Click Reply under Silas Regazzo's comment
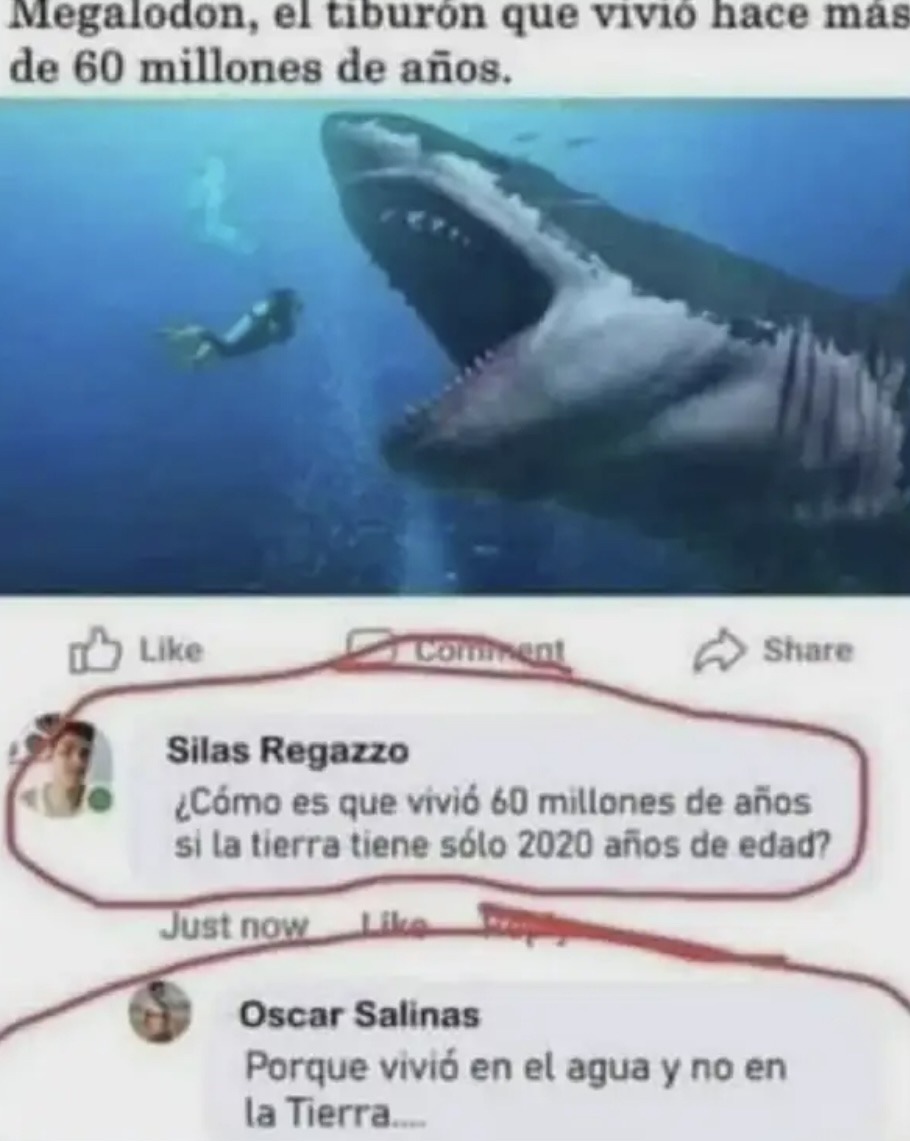The height and width of the screenshot is (1141, 910). point(520,926)
